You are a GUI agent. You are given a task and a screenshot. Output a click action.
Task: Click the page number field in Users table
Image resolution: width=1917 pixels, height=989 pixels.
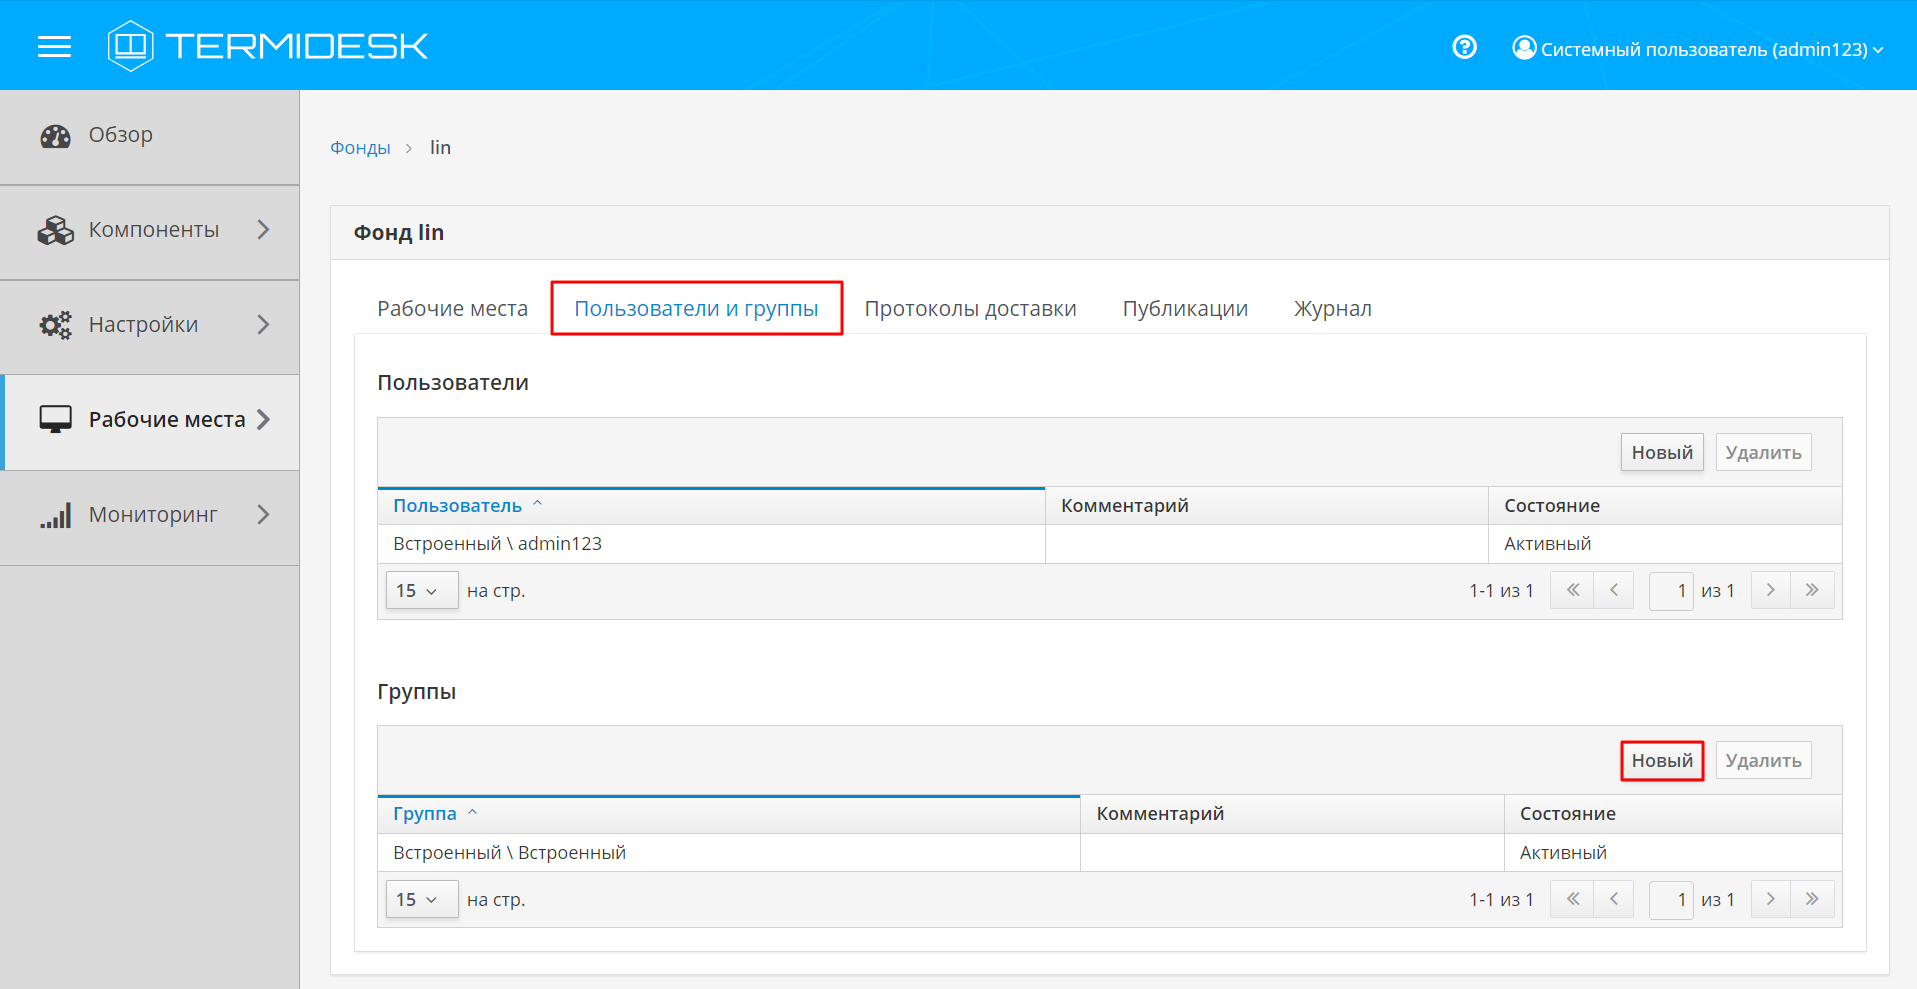(x=1670, y=590)
